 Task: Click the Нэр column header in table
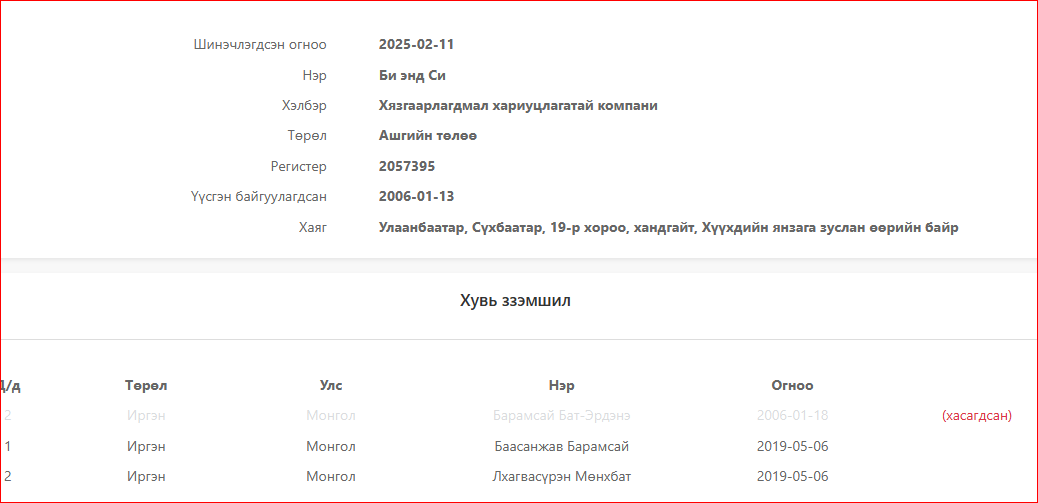click(x=561, y=385)
